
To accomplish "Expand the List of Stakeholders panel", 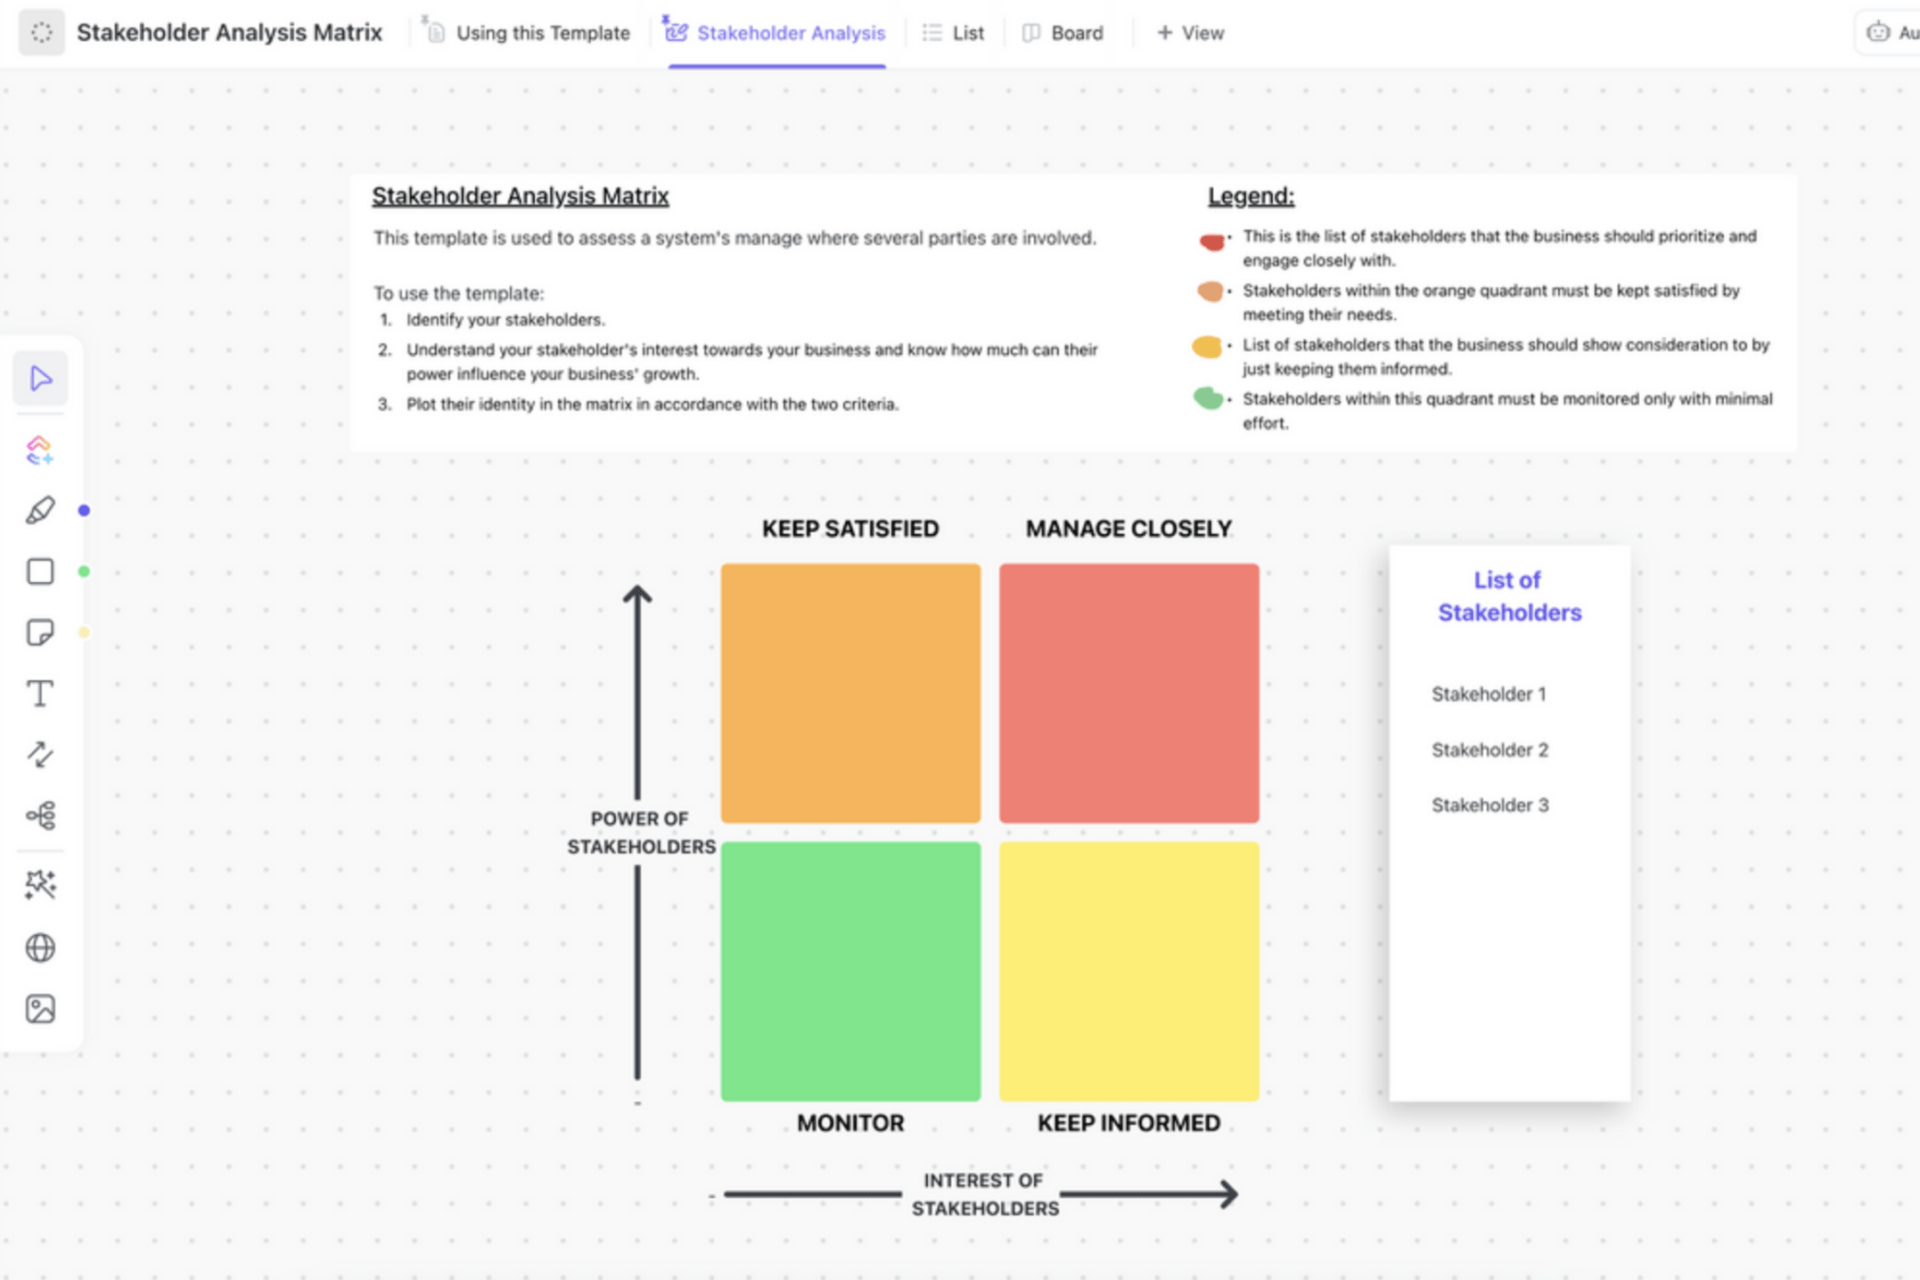I will (1509, 594).
